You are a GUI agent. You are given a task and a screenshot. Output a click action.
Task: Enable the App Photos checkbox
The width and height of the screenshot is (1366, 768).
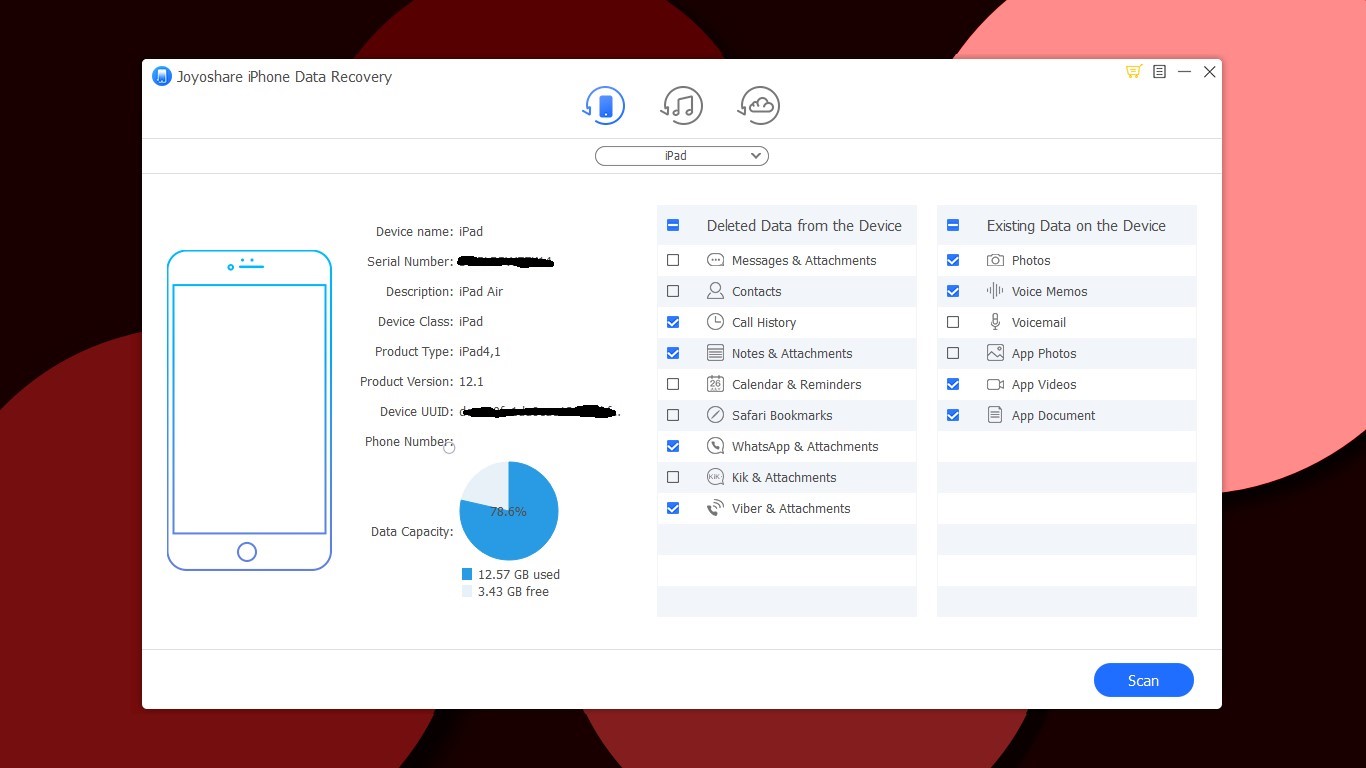[953, 353]
